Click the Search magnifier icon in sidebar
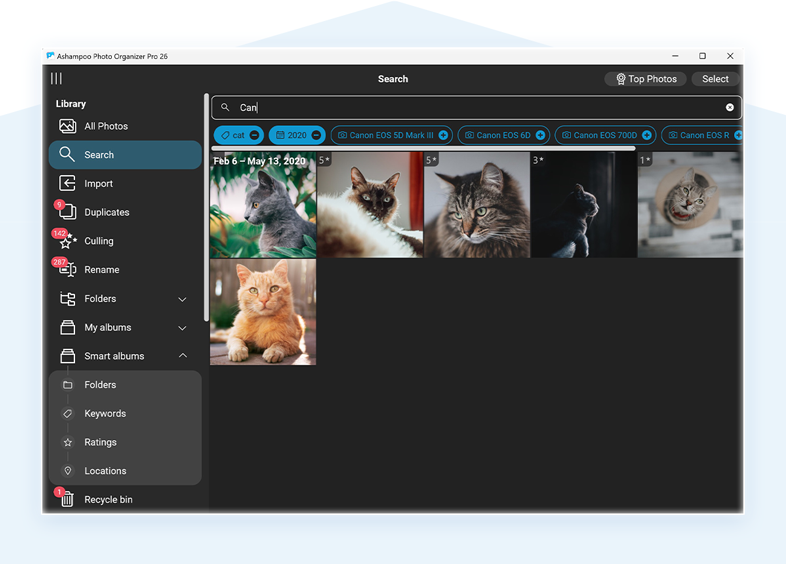Screen dimensions: 786x564 pyautogui.click(x=67, y=154)
